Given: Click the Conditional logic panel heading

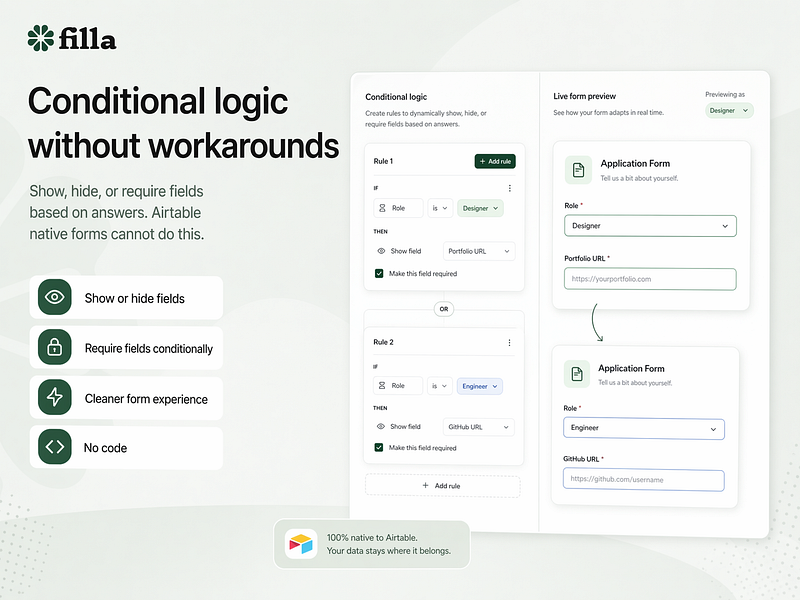Looking at the screenshot, I should (396, 97).
